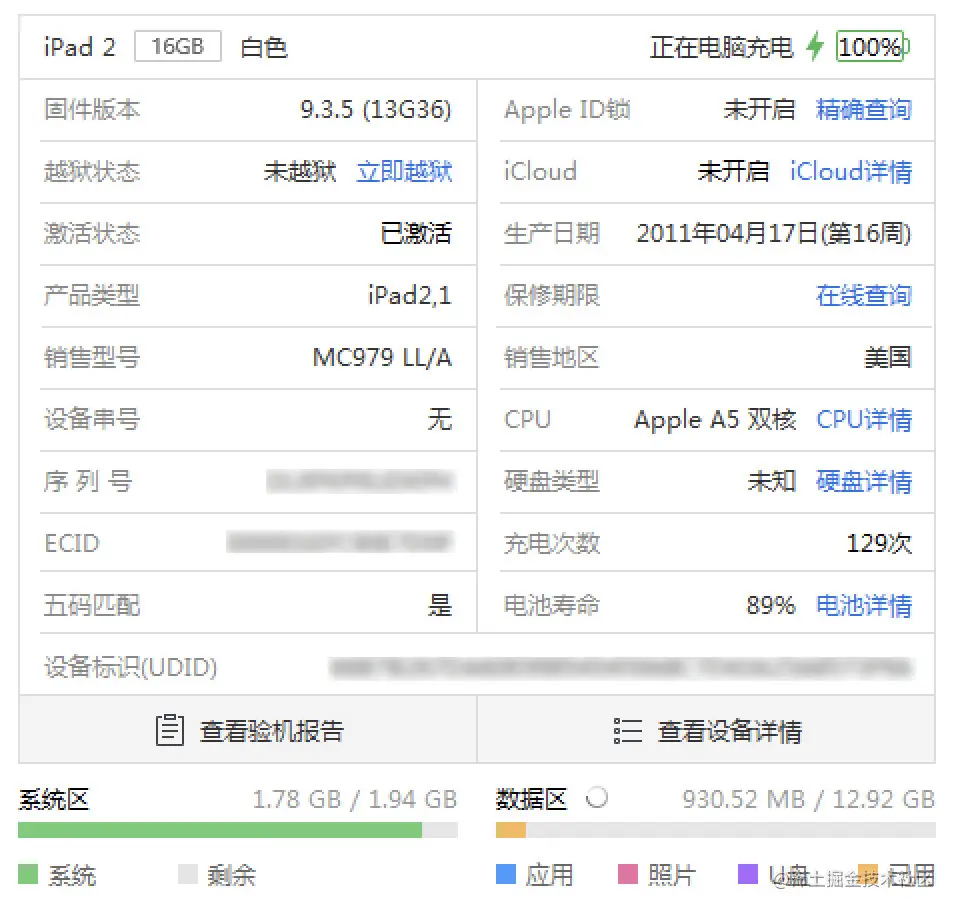Open the 立即越狱 jailbreak link
Viewport: 958px width, 914px height.
[x=404, y=172]
